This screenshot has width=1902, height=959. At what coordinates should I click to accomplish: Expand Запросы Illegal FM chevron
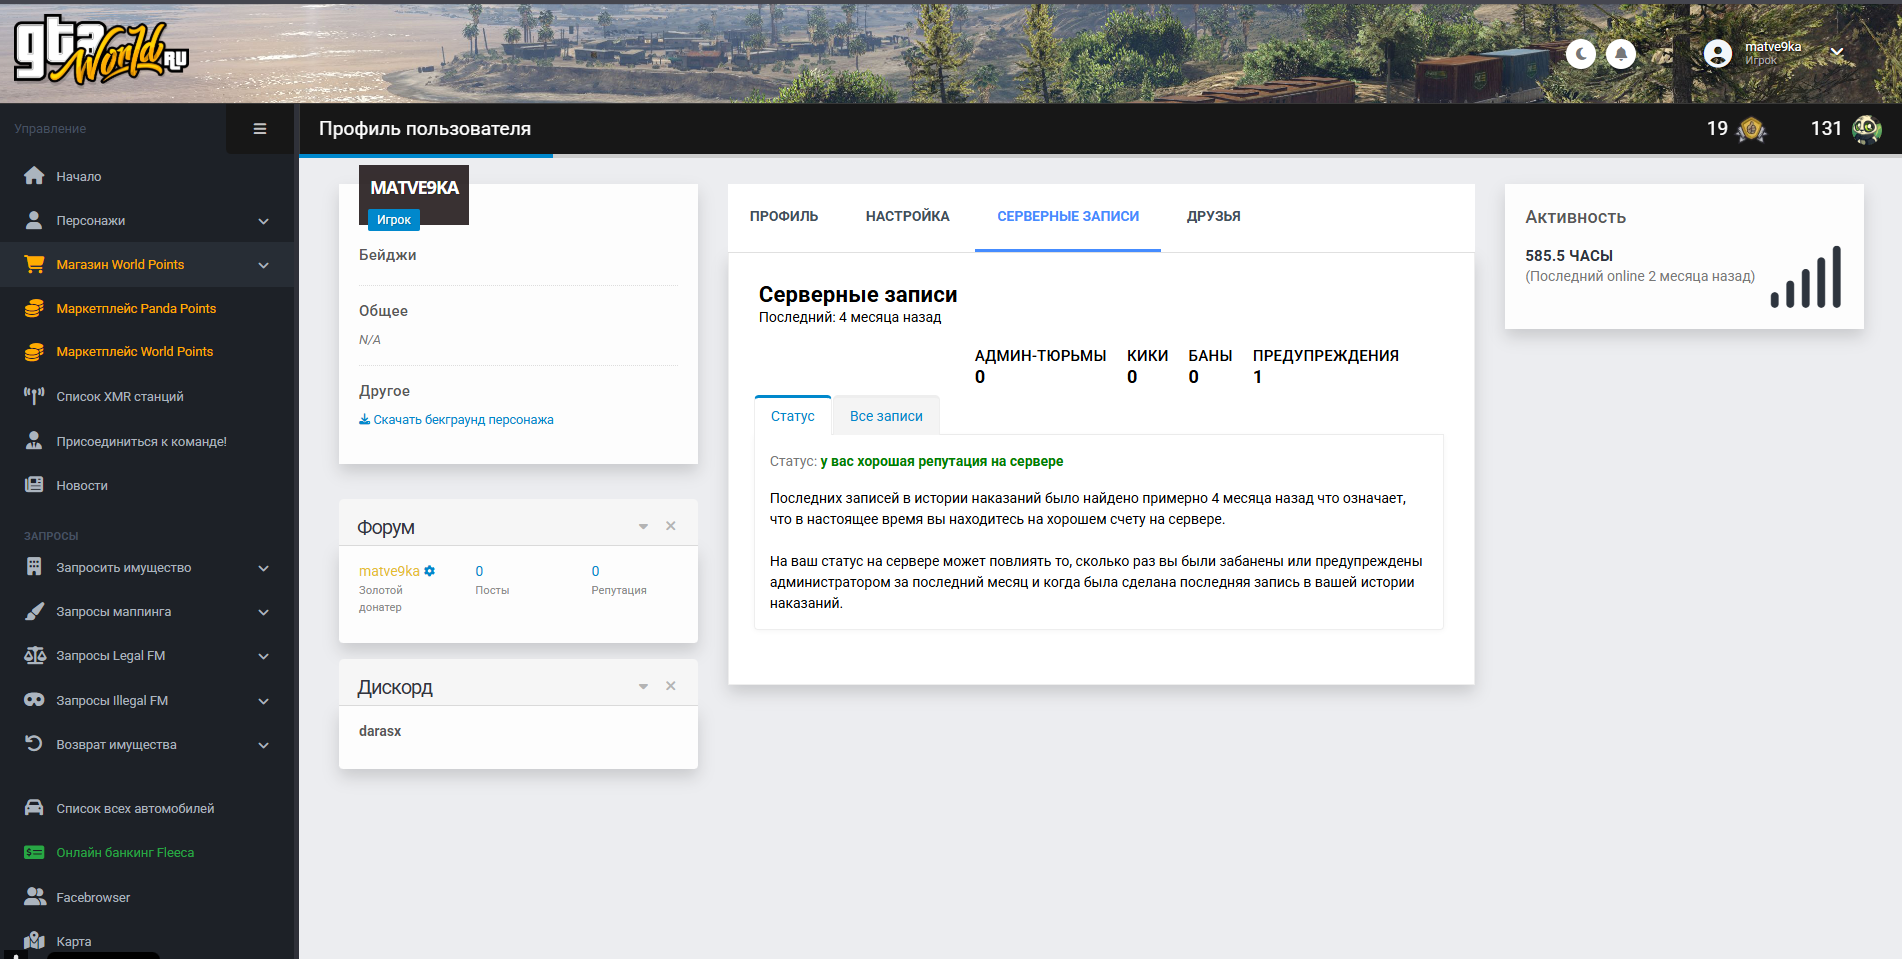tap(264, 701)
